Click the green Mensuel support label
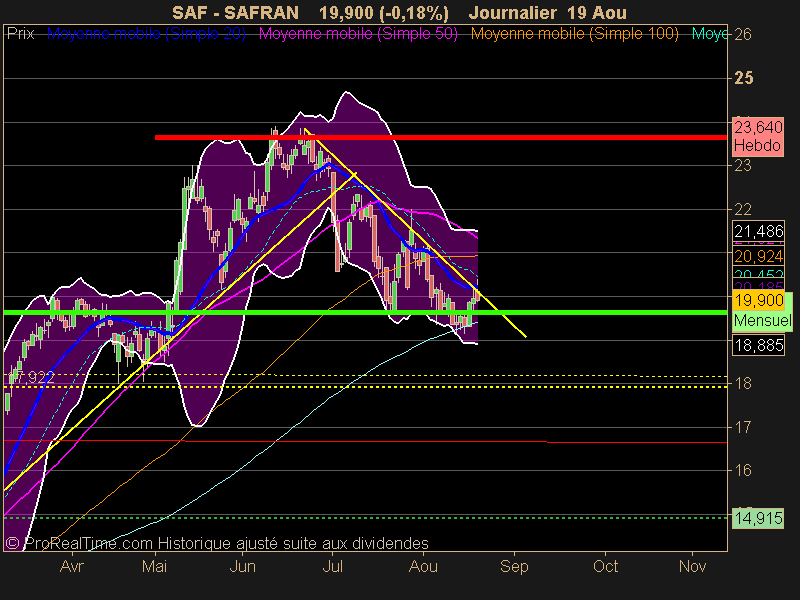Image resolution: width=800 pixels, height=600 pixels. coord(763,320)
